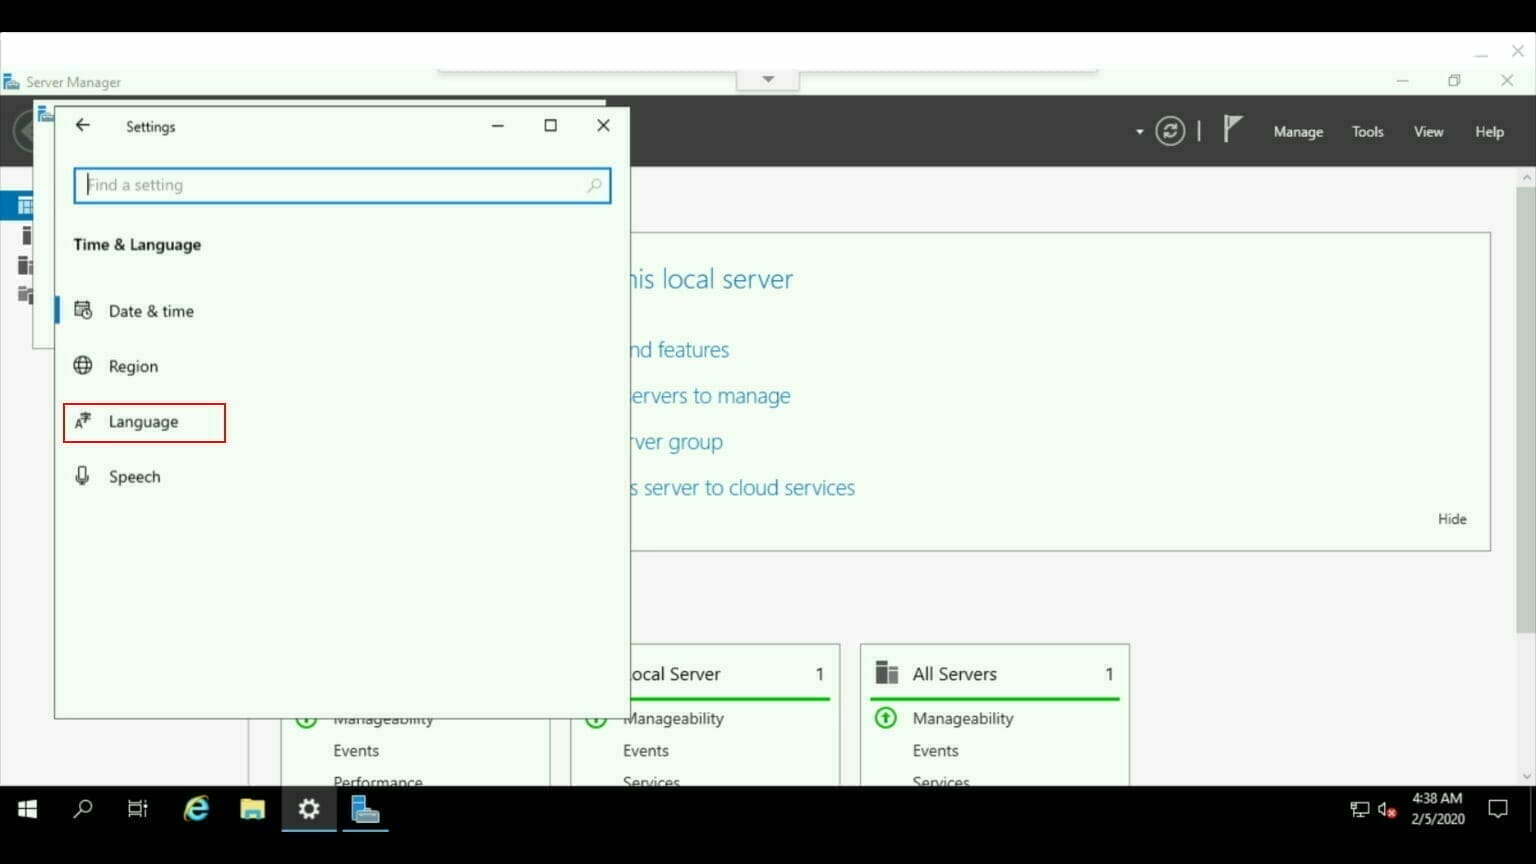Open Events under Local Server

pos(646,751)
